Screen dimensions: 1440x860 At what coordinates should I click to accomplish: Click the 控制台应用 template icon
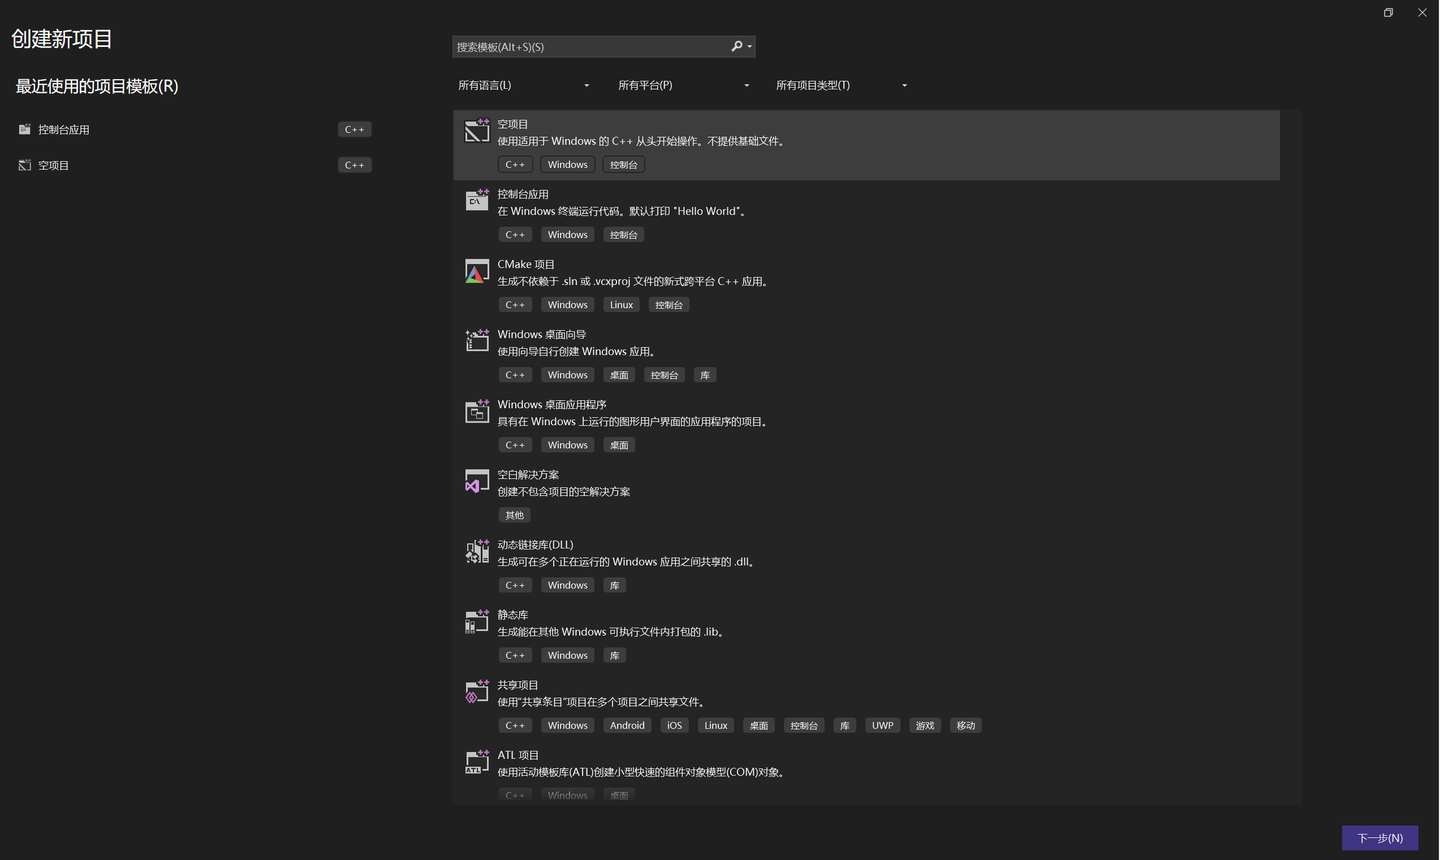pyautogui.click(x=477, y=200)
